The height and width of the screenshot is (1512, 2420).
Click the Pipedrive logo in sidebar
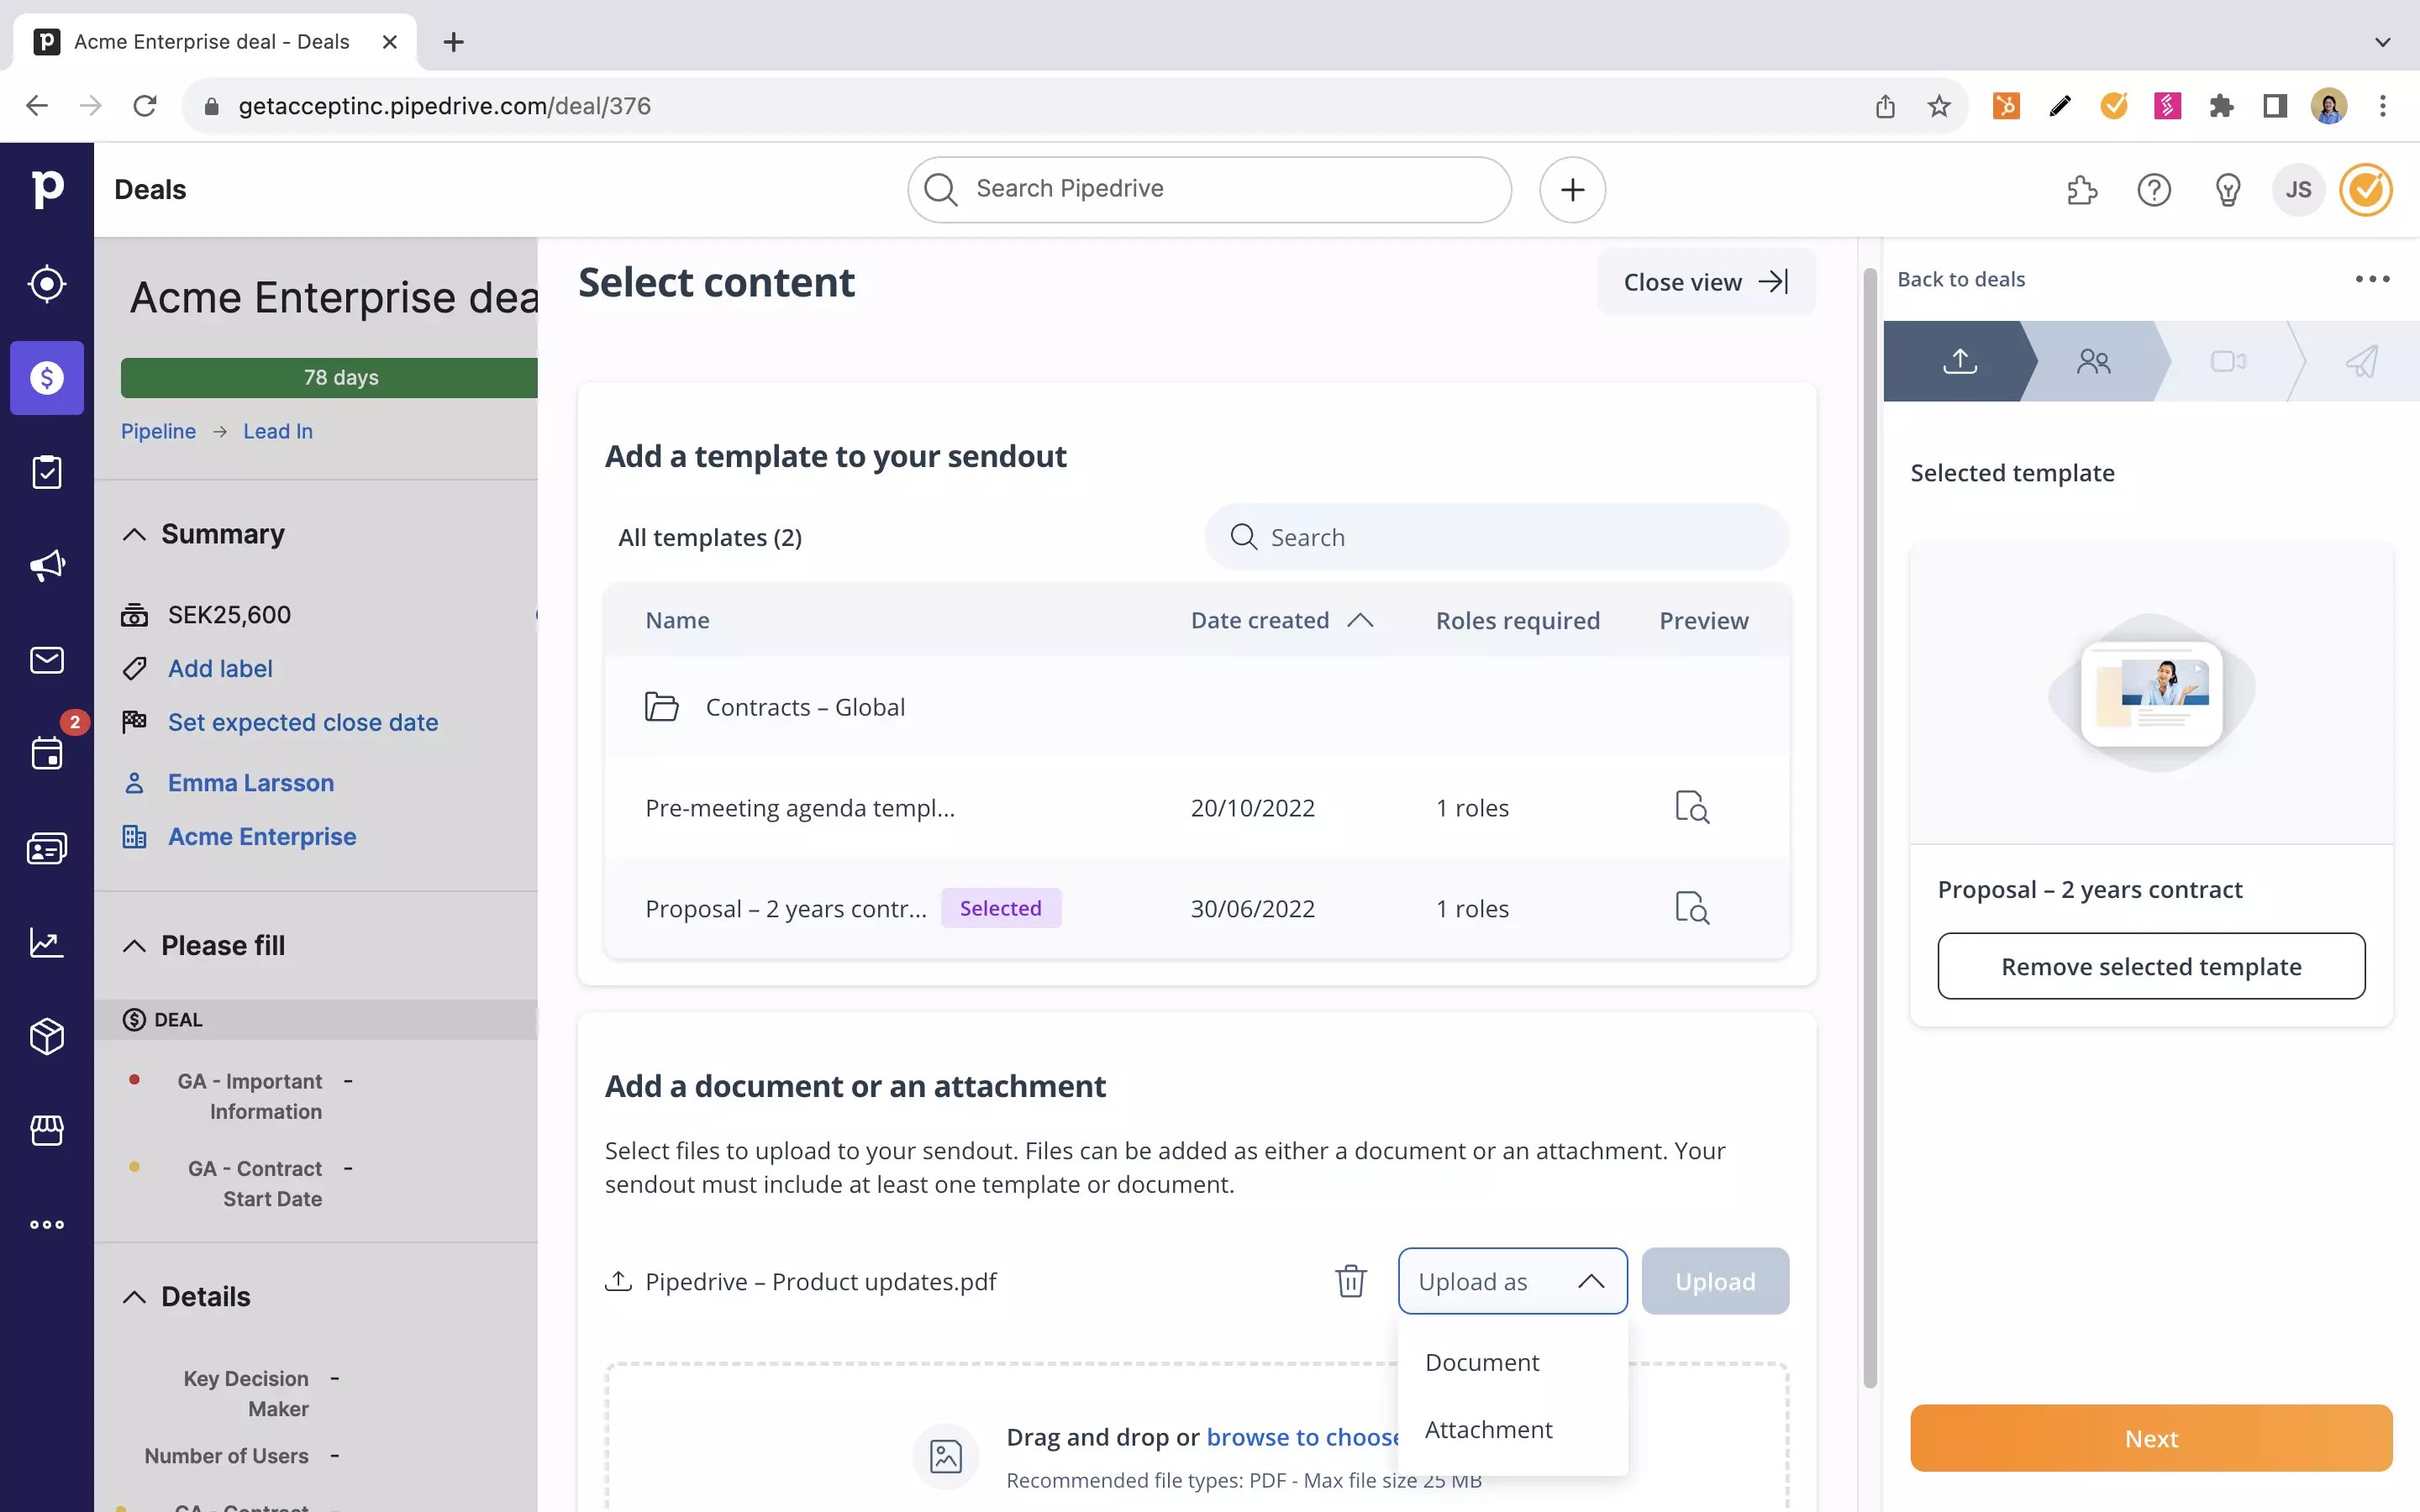point(47,189)
